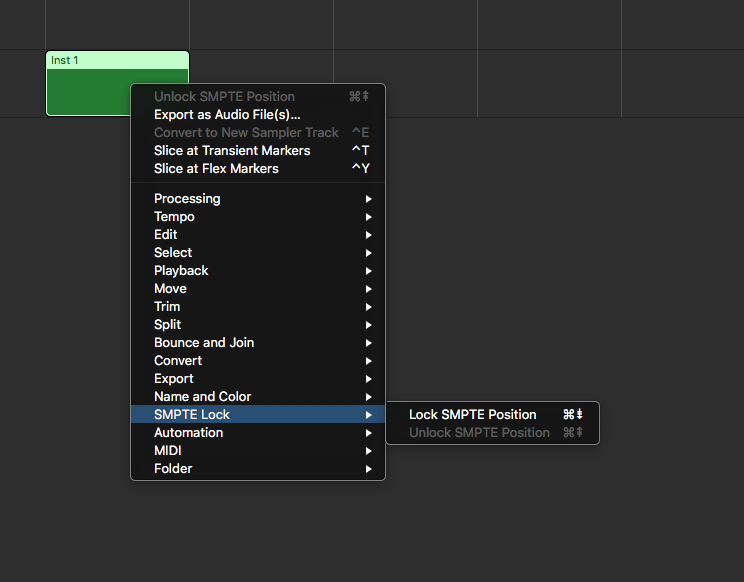Open the Edit submenu
The width and height of the screenshot is (744, 582).
[x=166, y=235]
